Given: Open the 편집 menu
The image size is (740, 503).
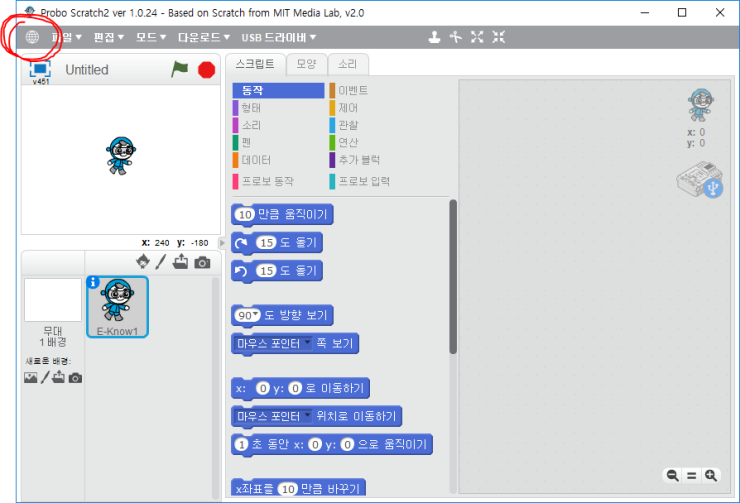Looking at the screenshot, I should (108, 37).
